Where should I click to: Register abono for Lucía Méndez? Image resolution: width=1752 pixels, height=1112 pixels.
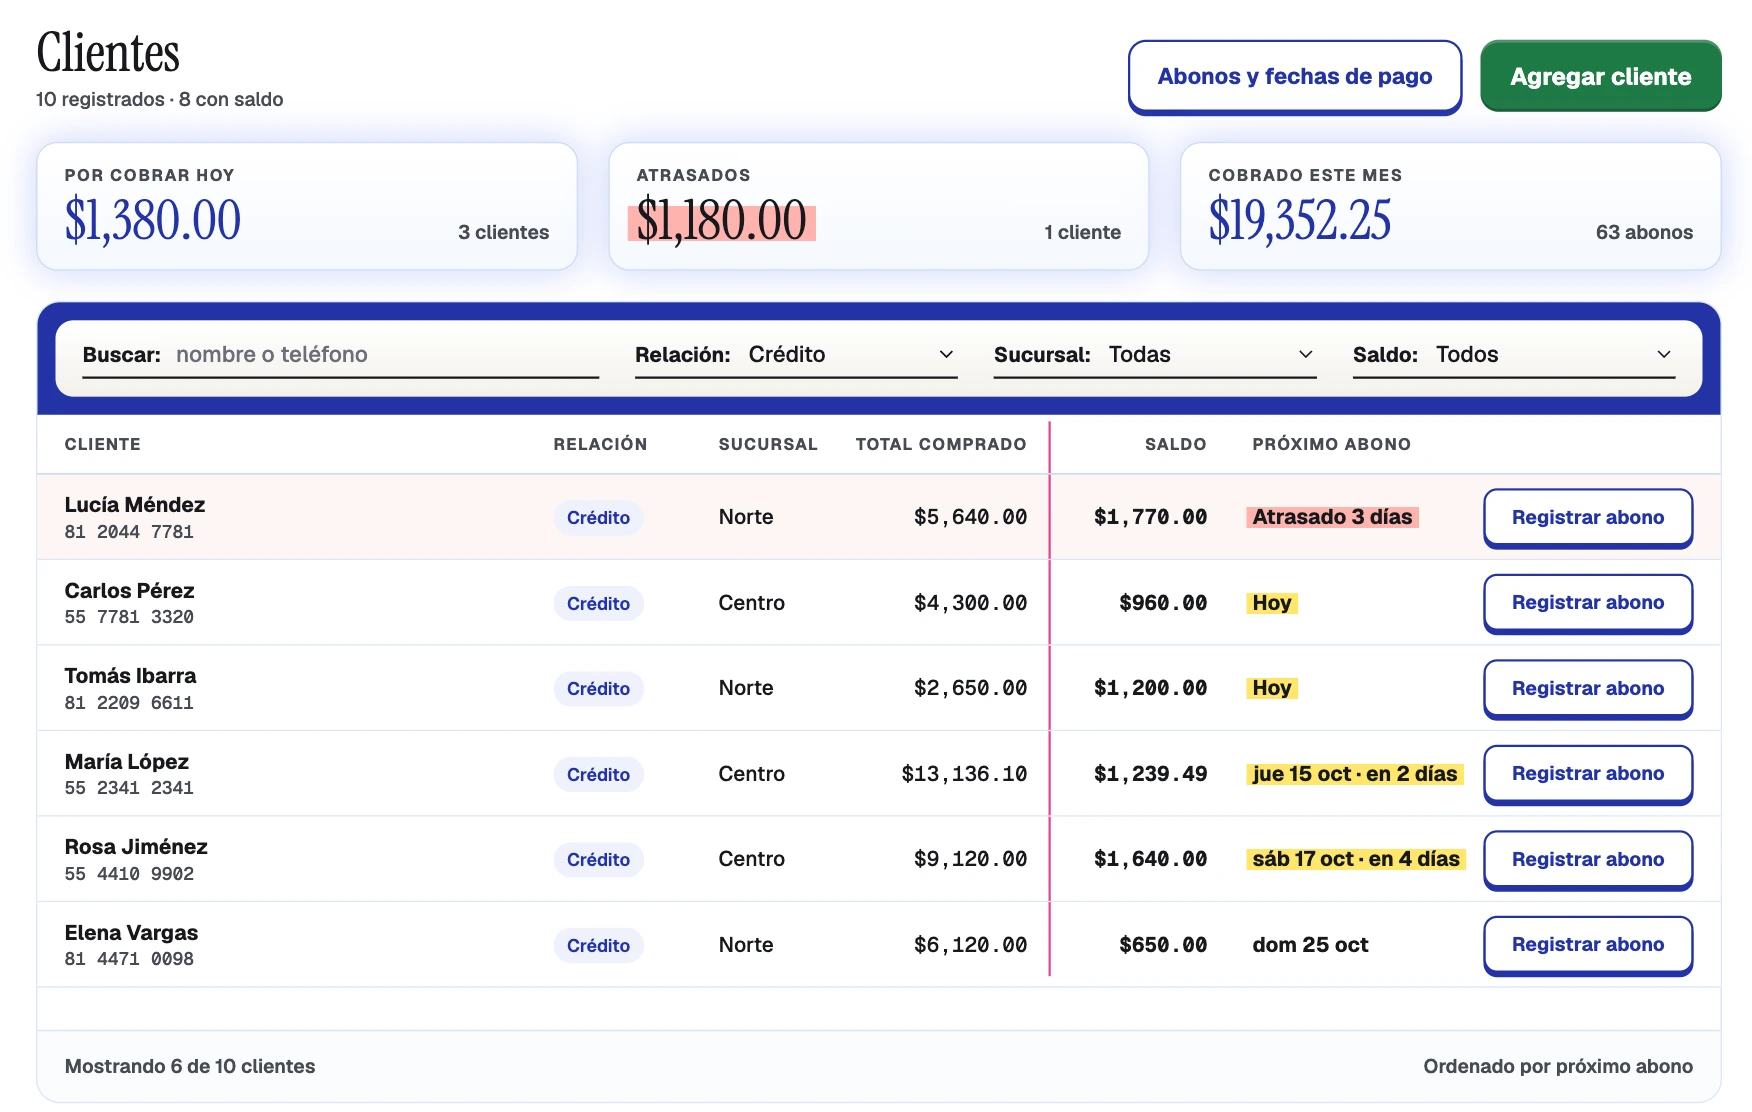pos(1588,518)
